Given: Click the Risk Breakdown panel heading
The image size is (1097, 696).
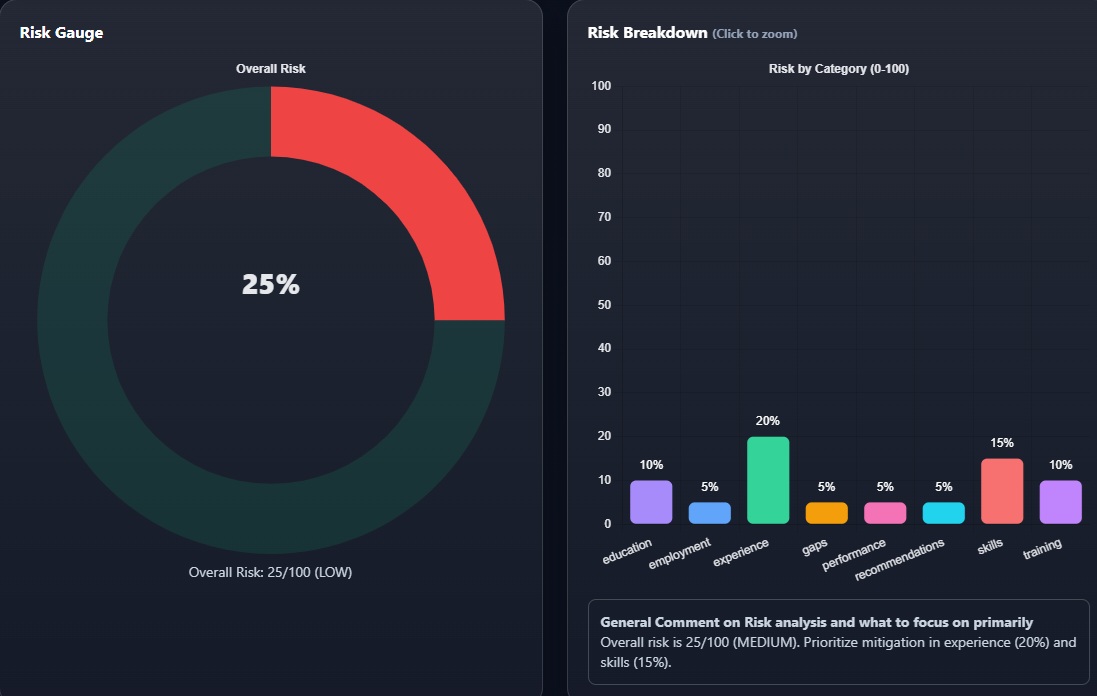Looking at the screenshot, I should click(x=647, y=33).
